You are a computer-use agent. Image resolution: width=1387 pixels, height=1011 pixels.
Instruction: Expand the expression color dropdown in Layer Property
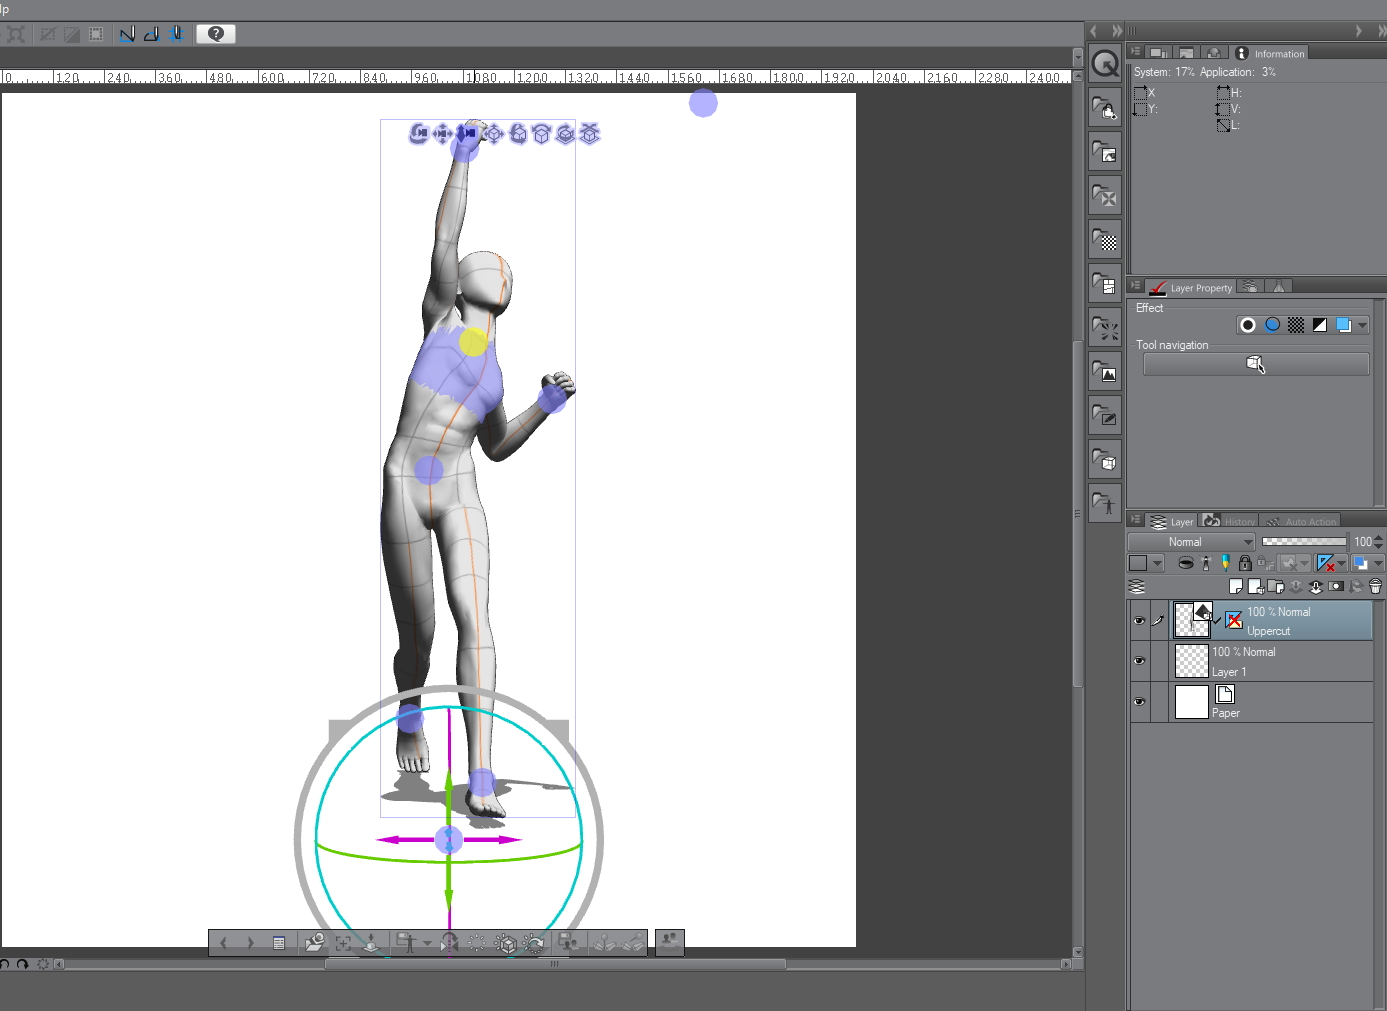(1362, 325)
